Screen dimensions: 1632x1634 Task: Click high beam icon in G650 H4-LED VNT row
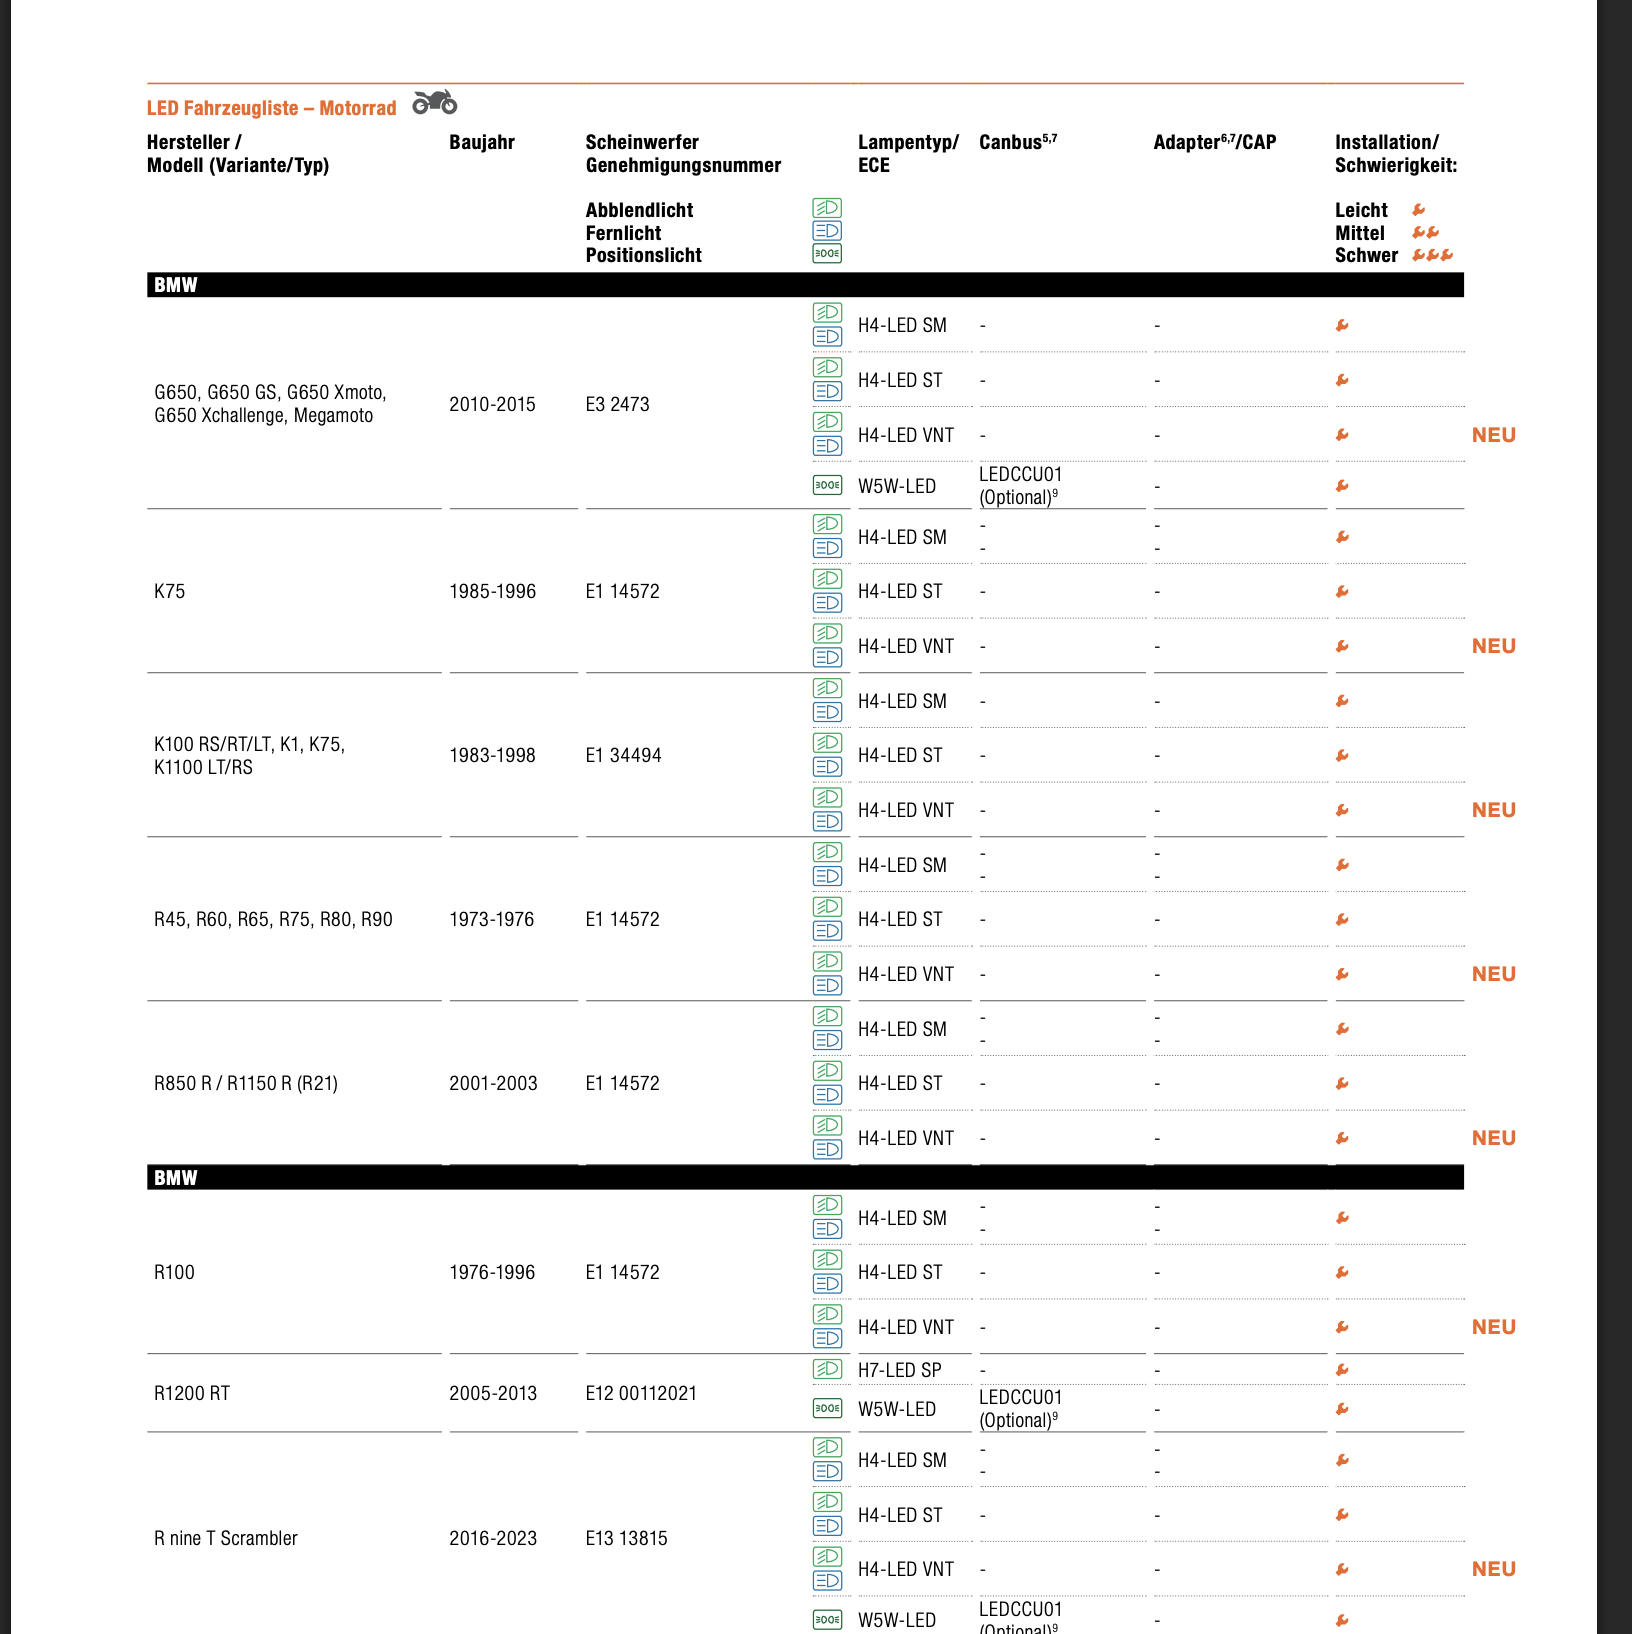[827, 446]
